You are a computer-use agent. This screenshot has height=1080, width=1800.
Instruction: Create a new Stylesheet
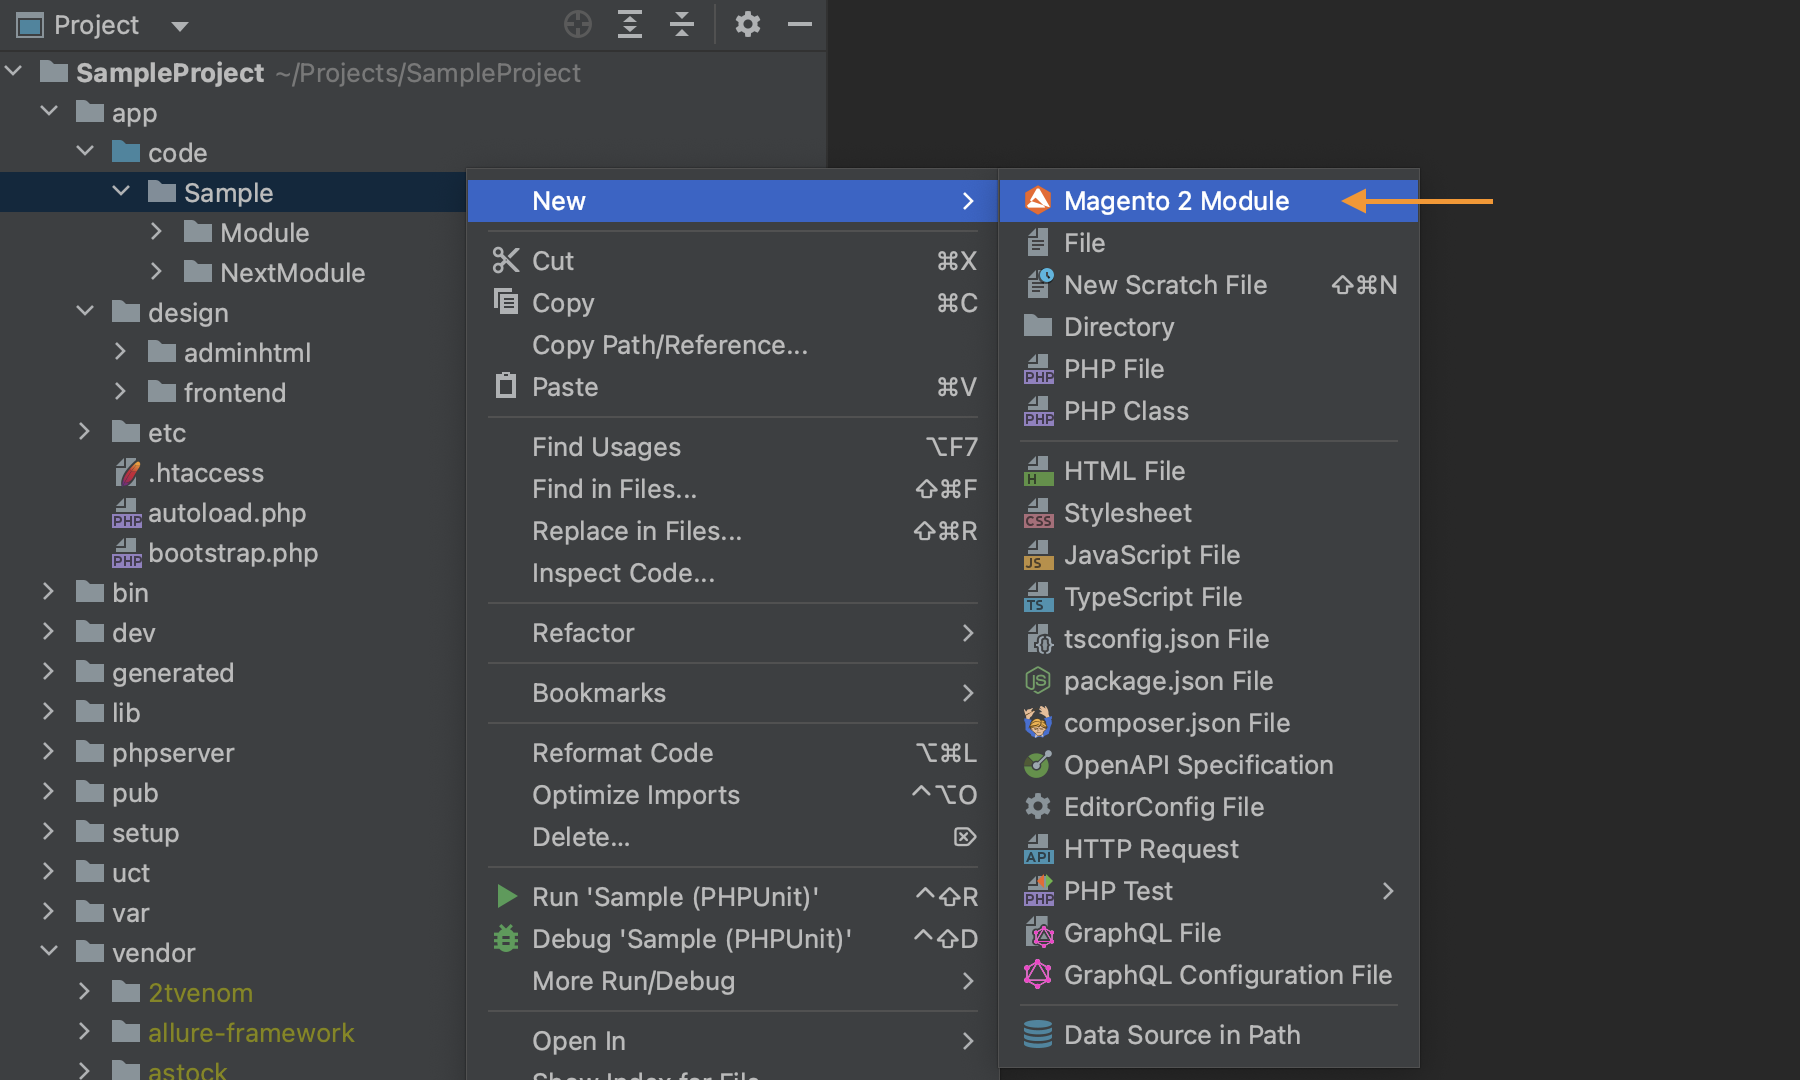(x=1208, y=513)
